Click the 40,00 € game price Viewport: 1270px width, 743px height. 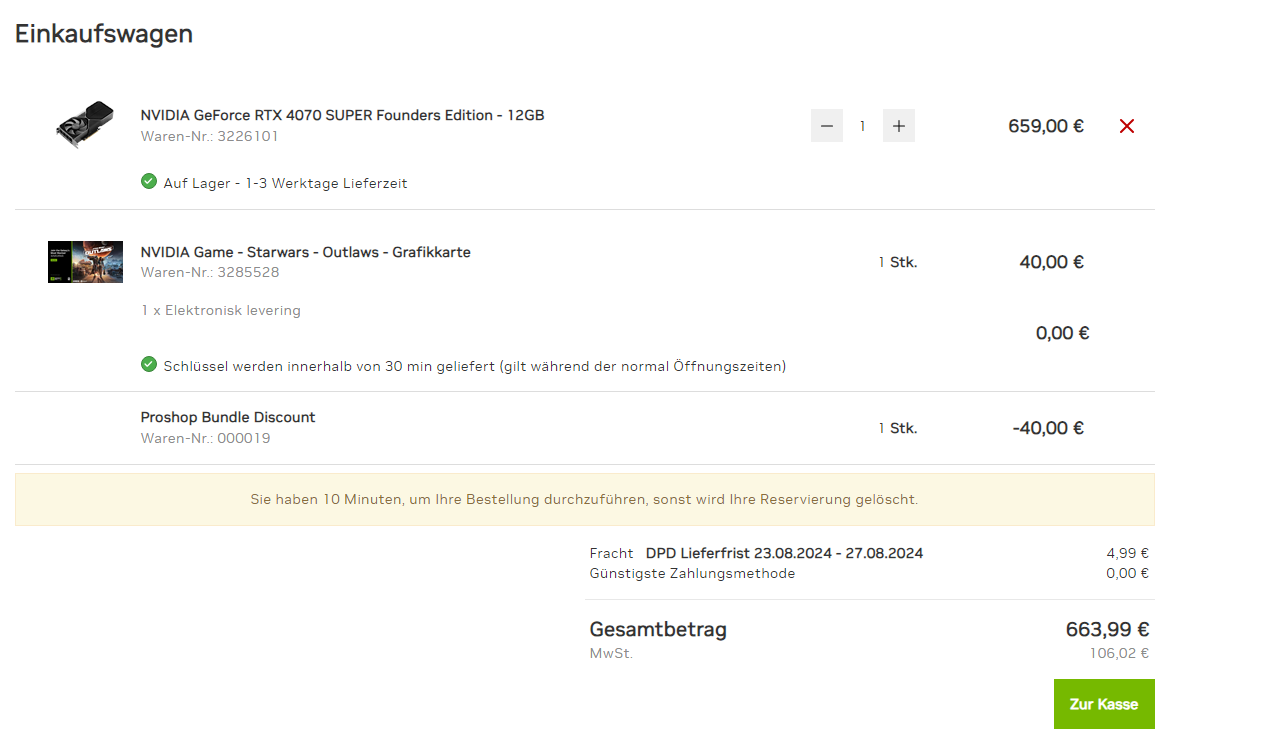pos(1052,262)
